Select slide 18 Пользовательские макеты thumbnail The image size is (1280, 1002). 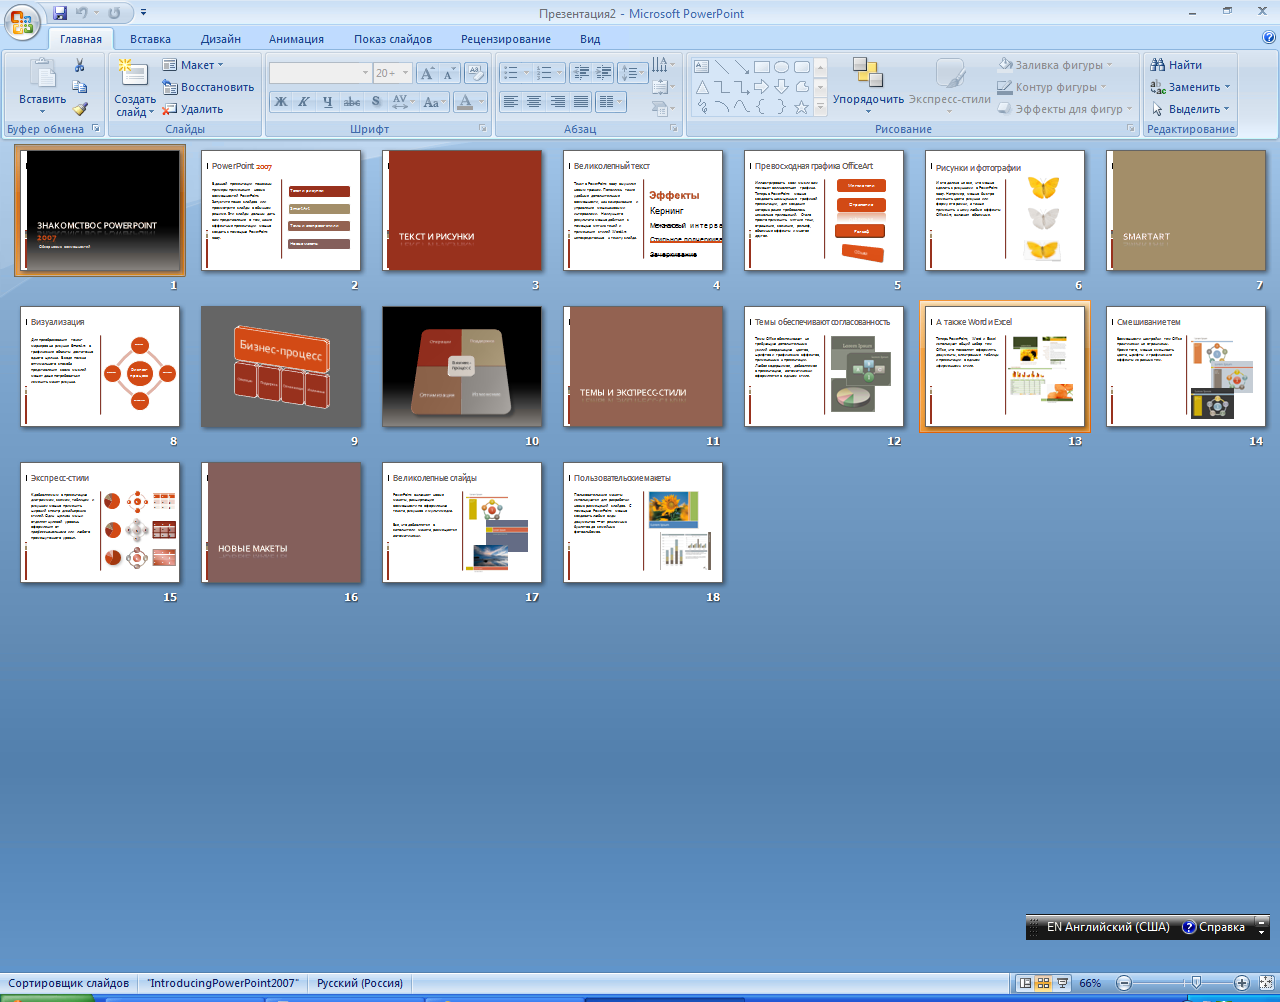(643, 522)
